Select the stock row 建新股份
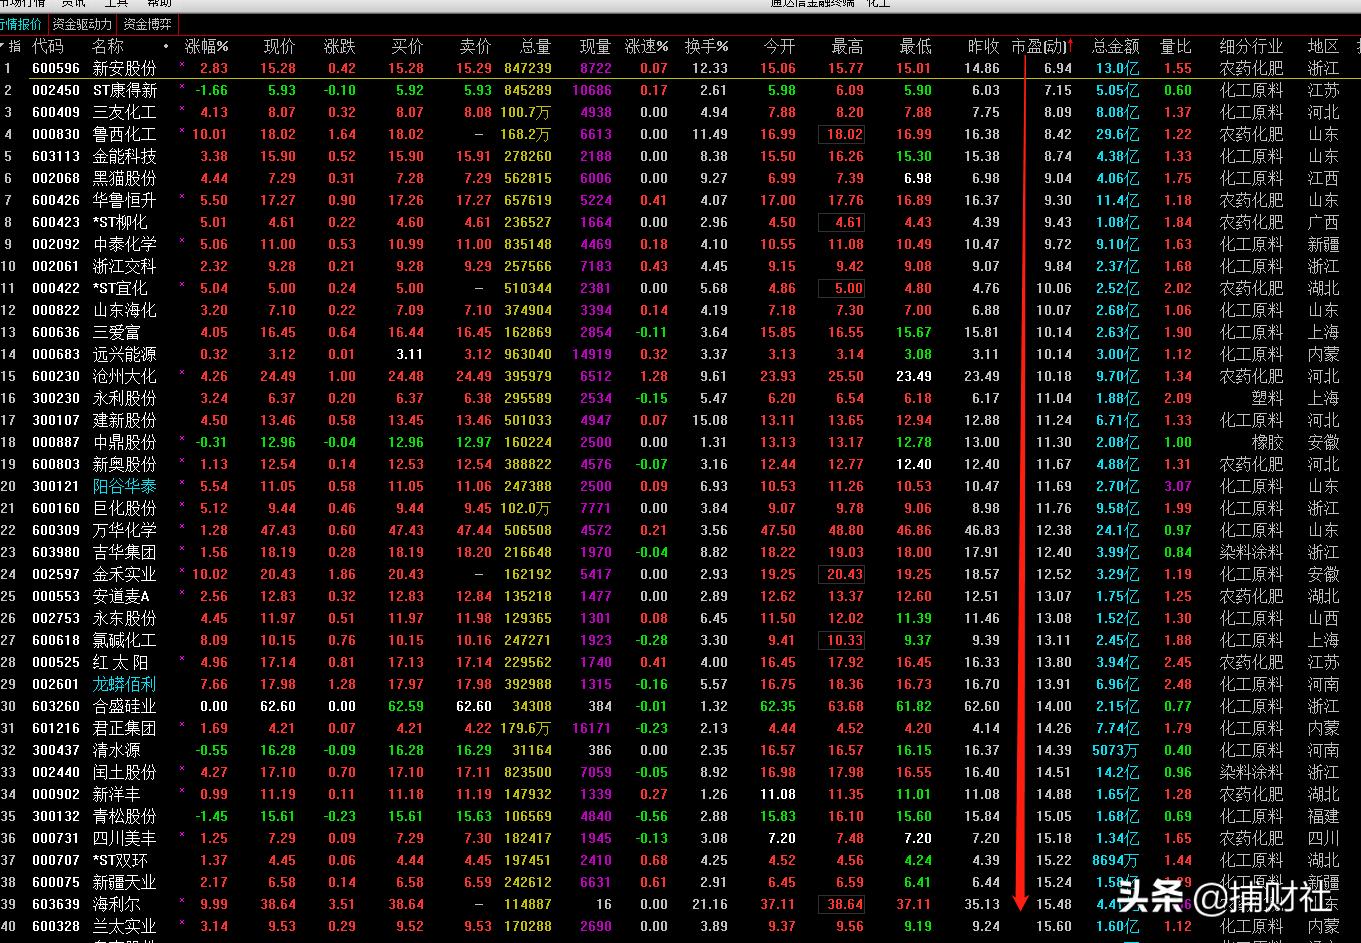 click(124, 420)
